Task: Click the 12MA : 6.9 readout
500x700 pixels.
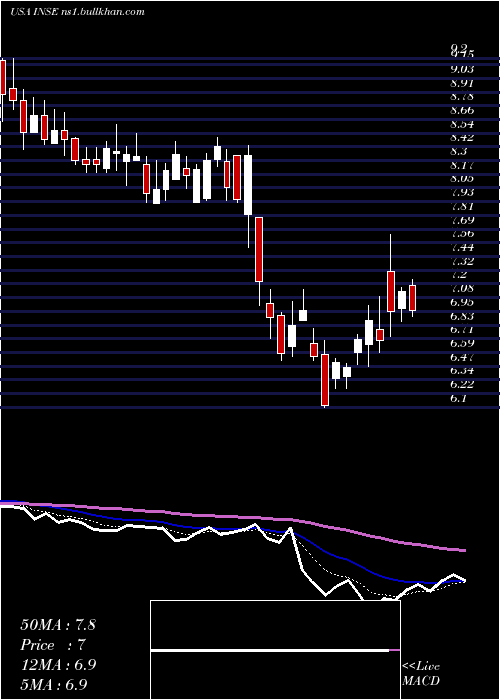Action: pos(58,665)
